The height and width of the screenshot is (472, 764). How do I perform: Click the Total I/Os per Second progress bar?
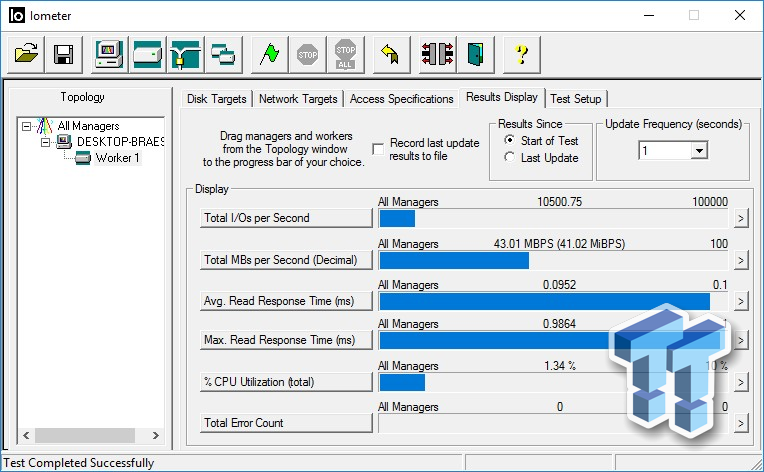coord(553,219)
